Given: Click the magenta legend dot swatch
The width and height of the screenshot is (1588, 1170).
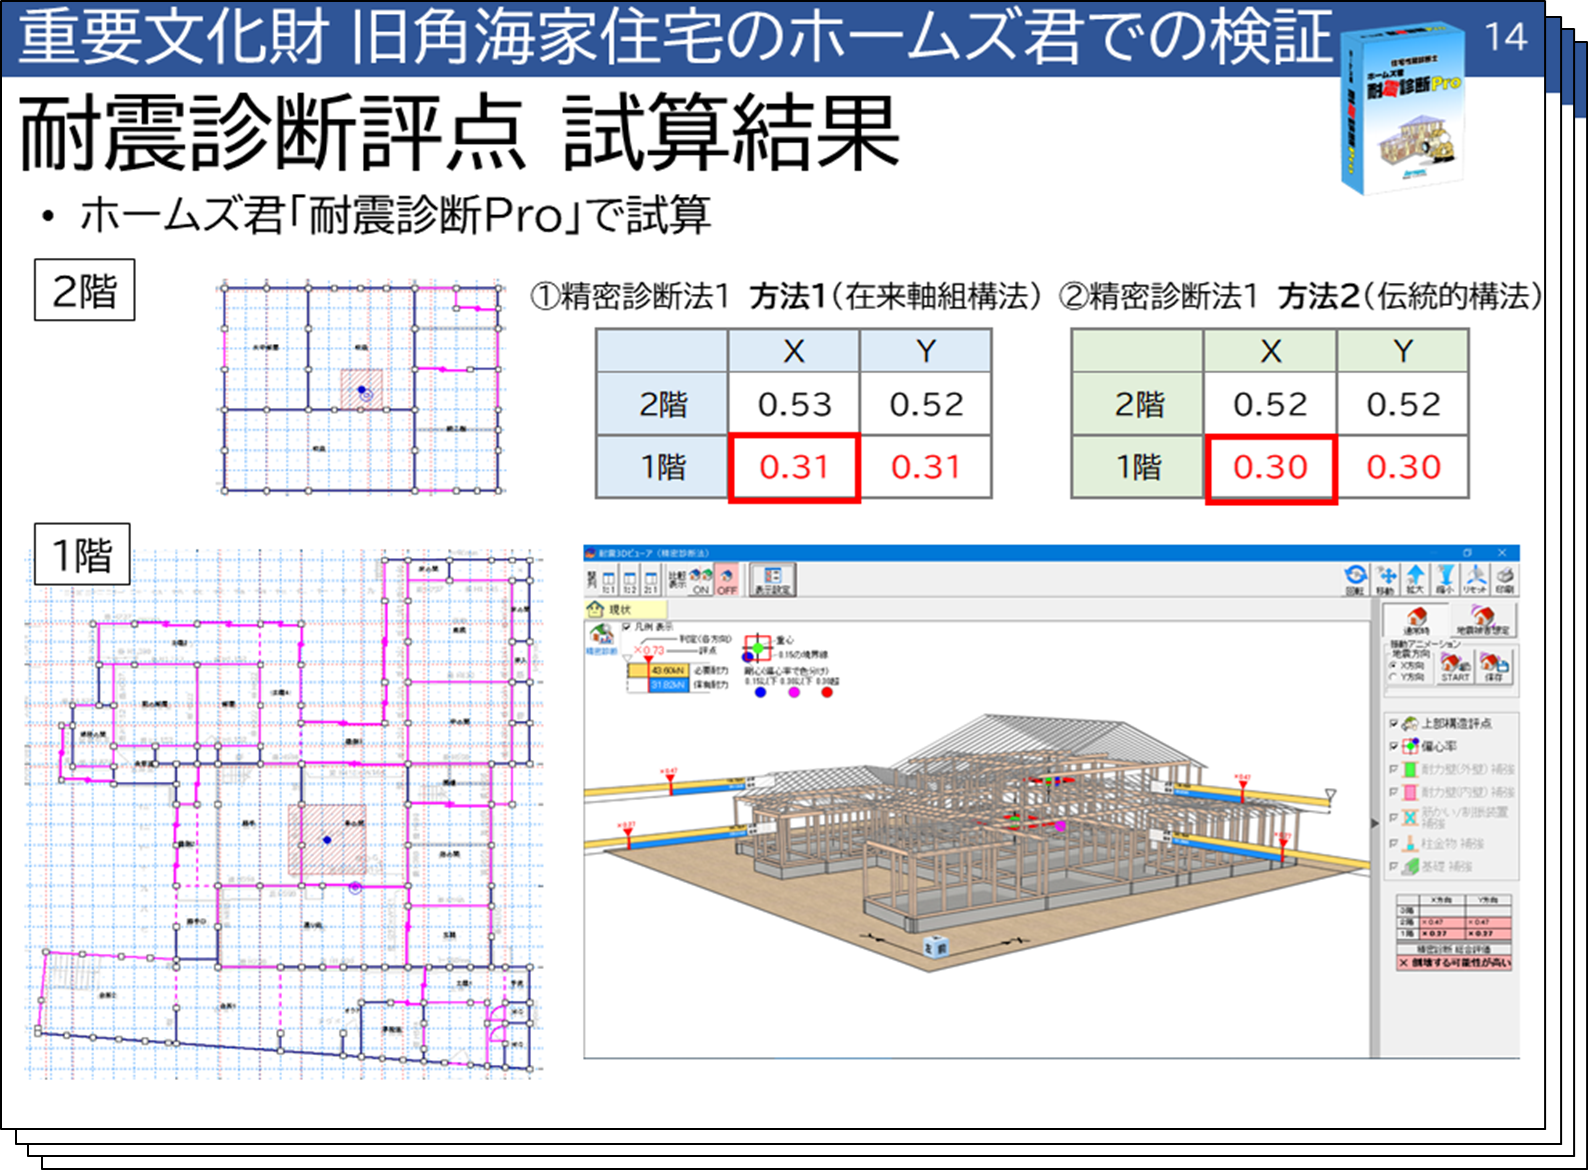Looking at the screenshot, I should coord(794,692).
